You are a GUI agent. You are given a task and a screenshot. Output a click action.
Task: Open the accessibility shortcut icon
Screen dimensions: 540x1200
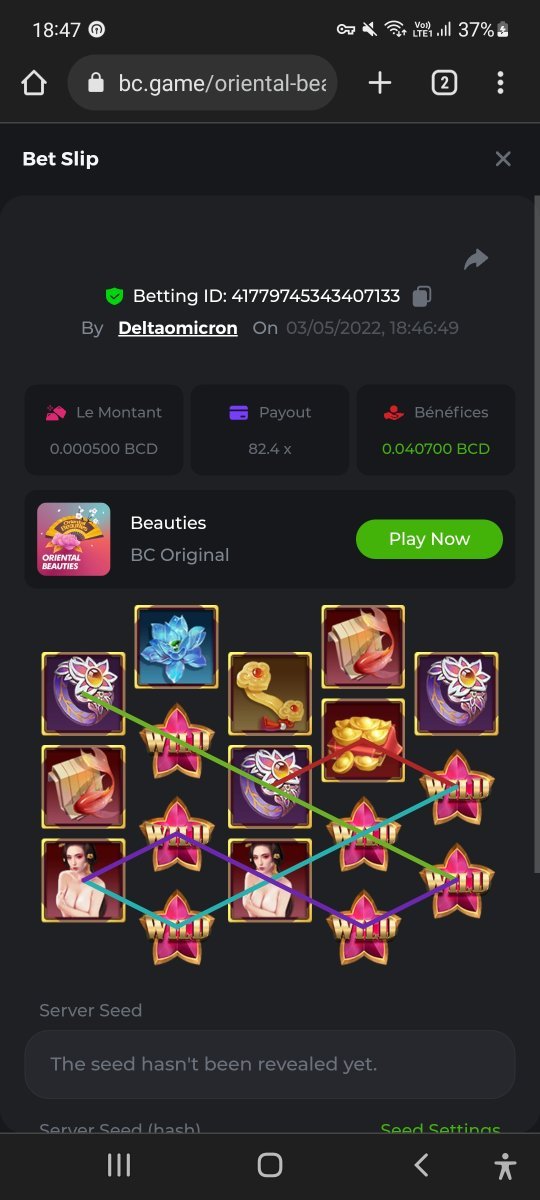(506, 1166)
